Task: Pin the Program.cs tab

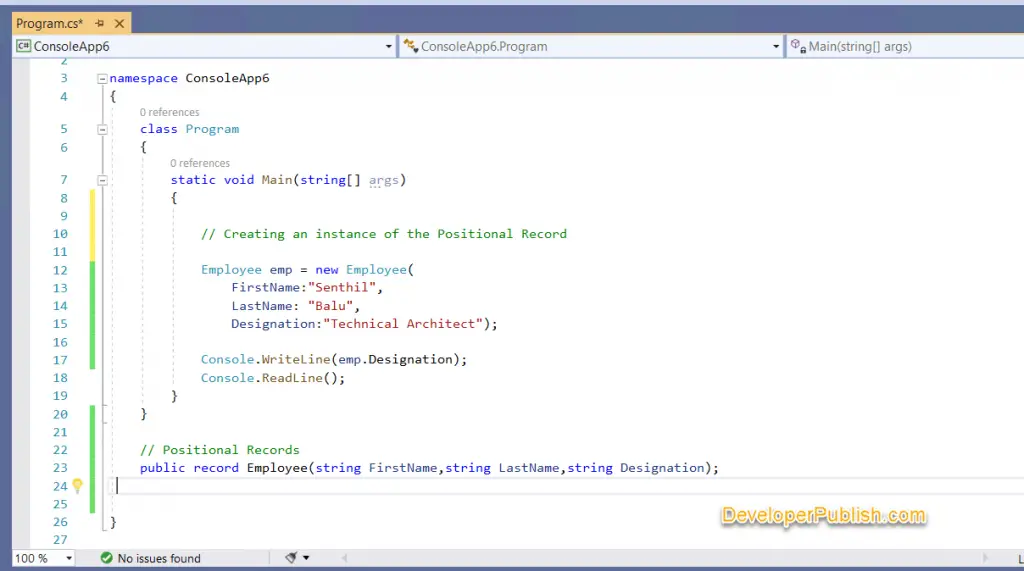Action: [100, 23]
